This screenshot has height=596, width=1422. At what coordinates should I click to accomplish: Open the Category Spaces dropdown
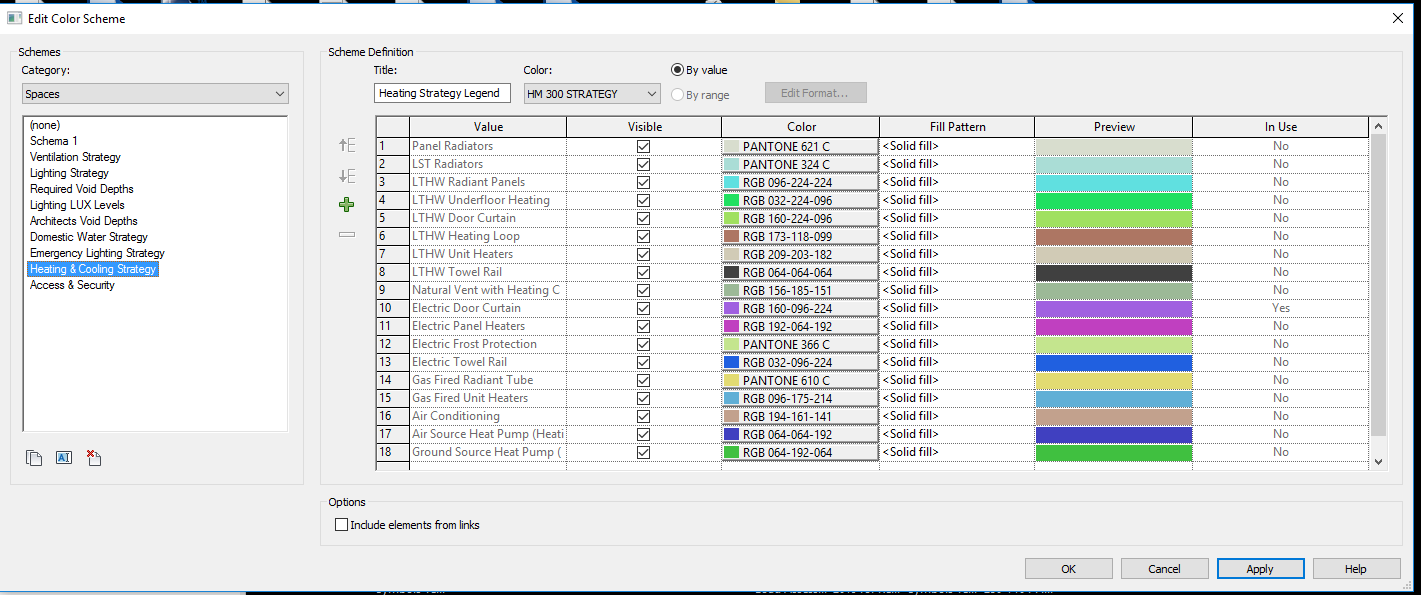155,94
